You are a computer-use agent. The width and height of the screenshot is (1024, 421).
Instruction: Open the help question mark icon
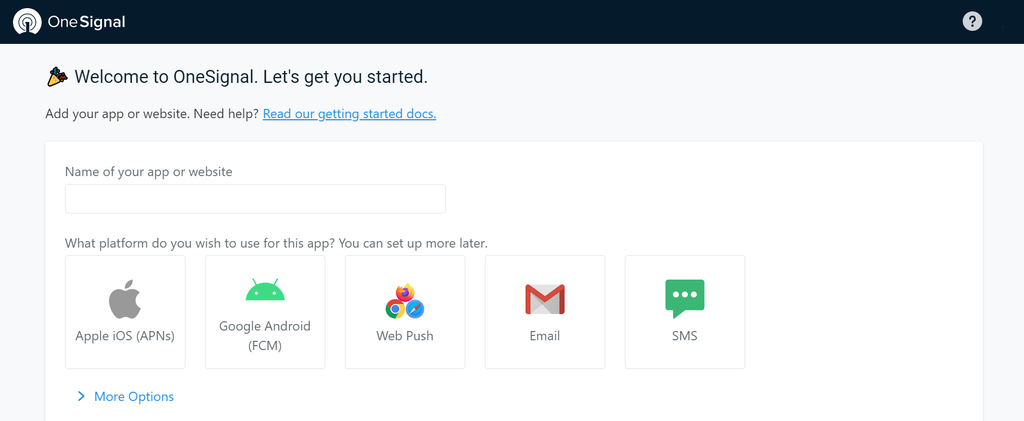pos(972,22)
